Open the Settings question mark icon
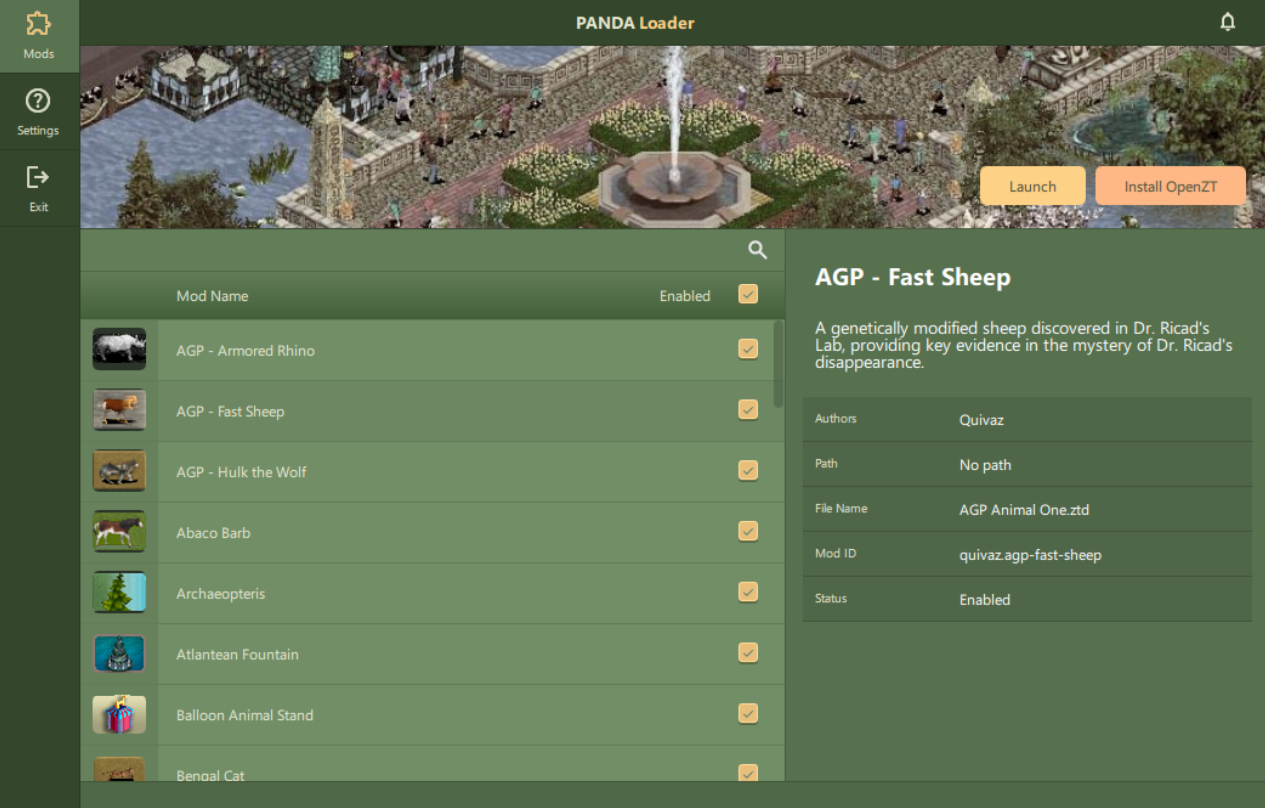The width and height of the screenshot is (1265, 808). click(x=38, y=102)
